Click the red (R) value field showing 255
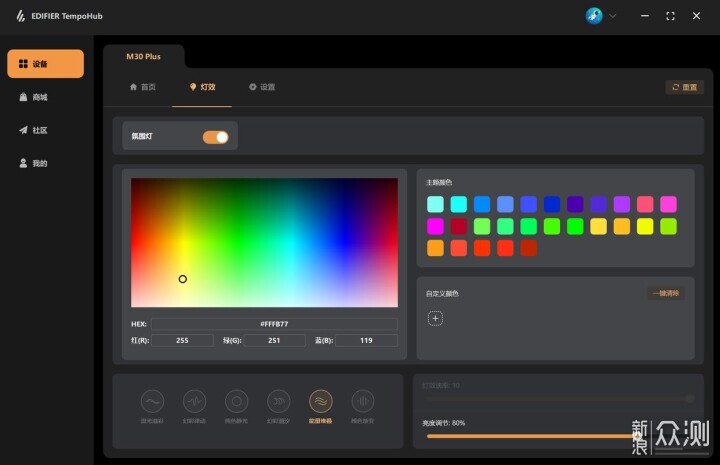720x465 pixels. [x=182, y=340]
